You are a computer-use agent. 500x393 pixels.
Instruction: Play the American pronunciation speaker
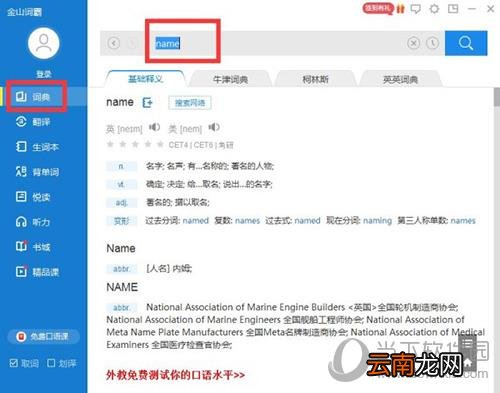[214, 127]
